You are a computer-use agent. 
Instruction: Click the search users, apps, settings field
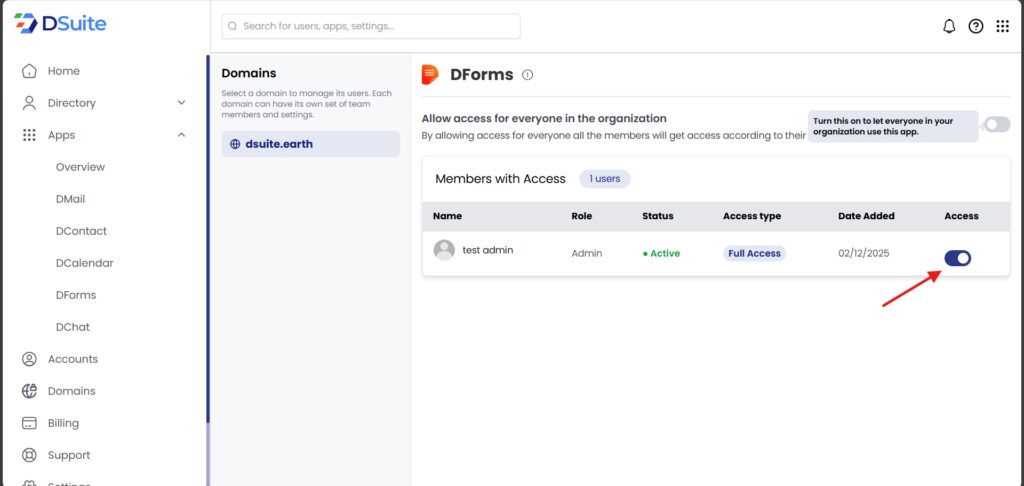[x=370, y=26]
